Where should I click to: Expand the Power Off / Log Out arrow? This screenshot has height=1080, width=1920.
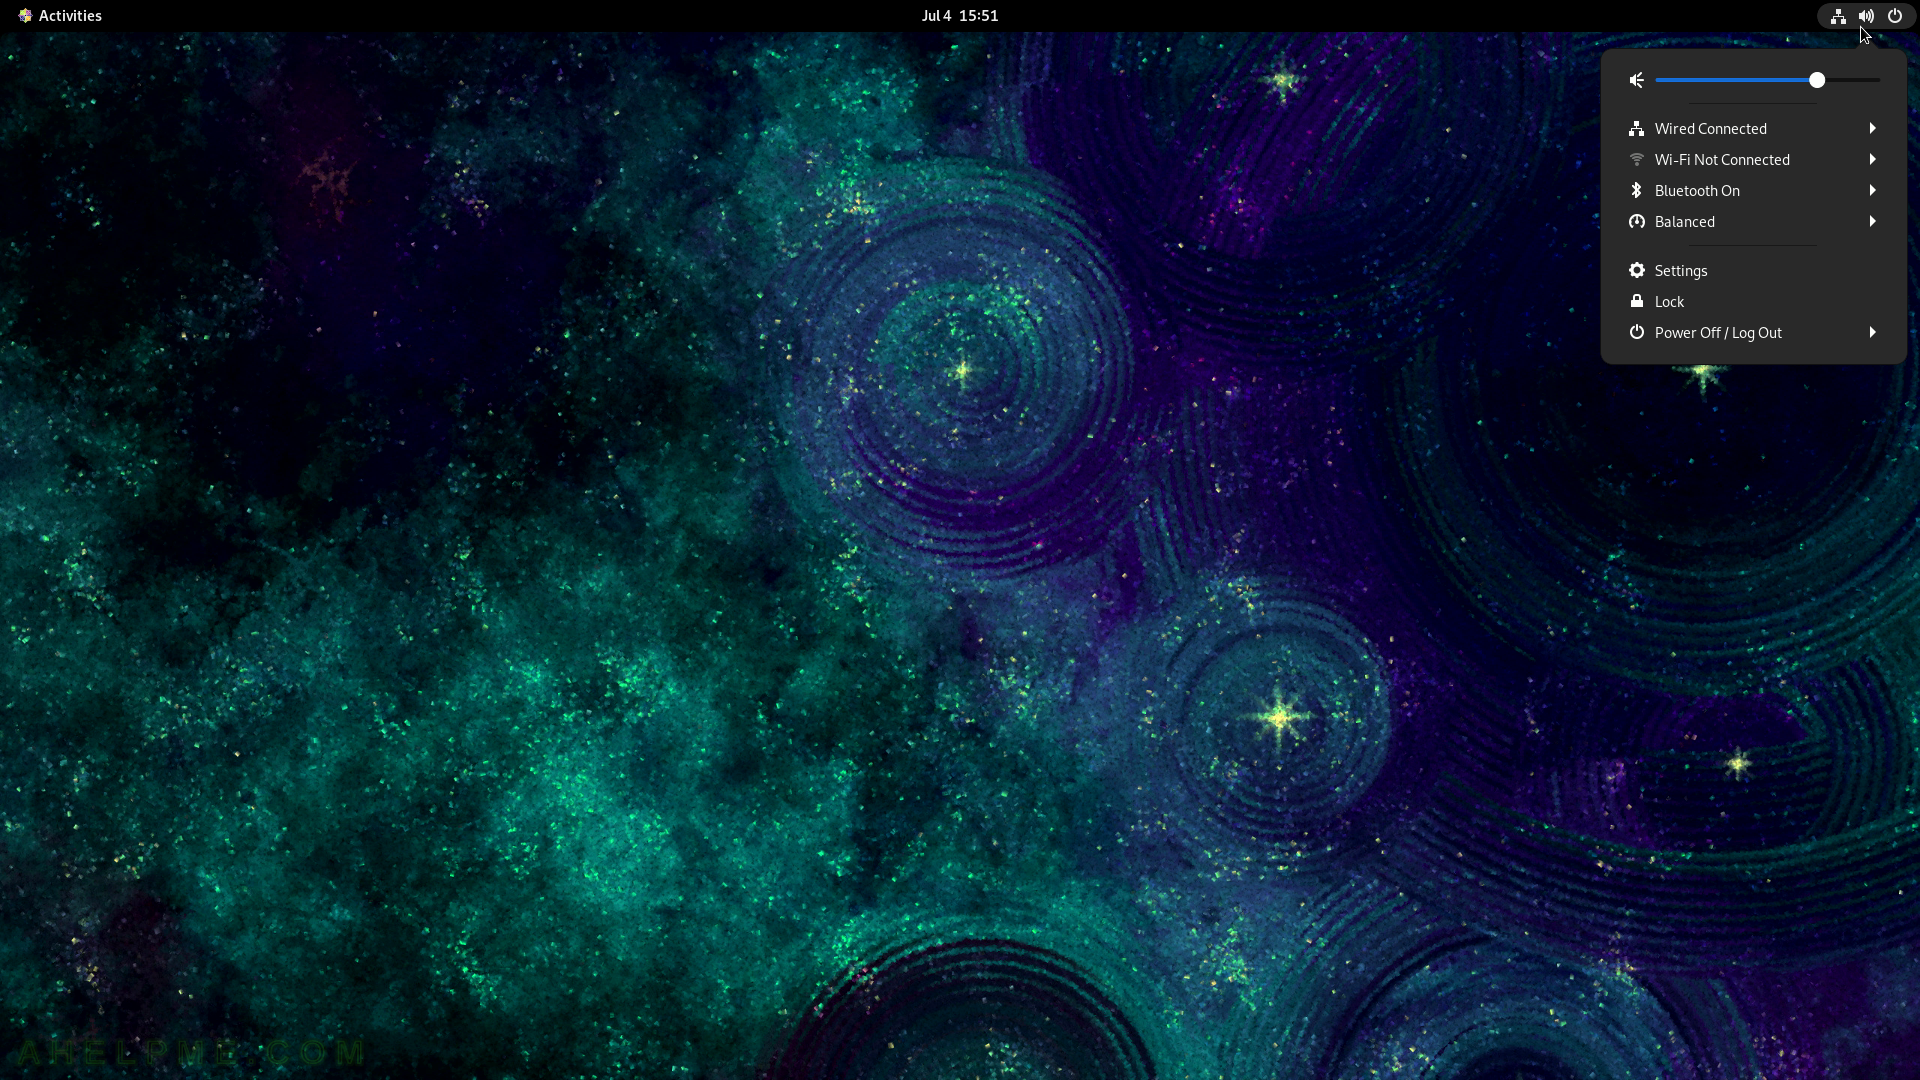click(x=1873, y=333)
